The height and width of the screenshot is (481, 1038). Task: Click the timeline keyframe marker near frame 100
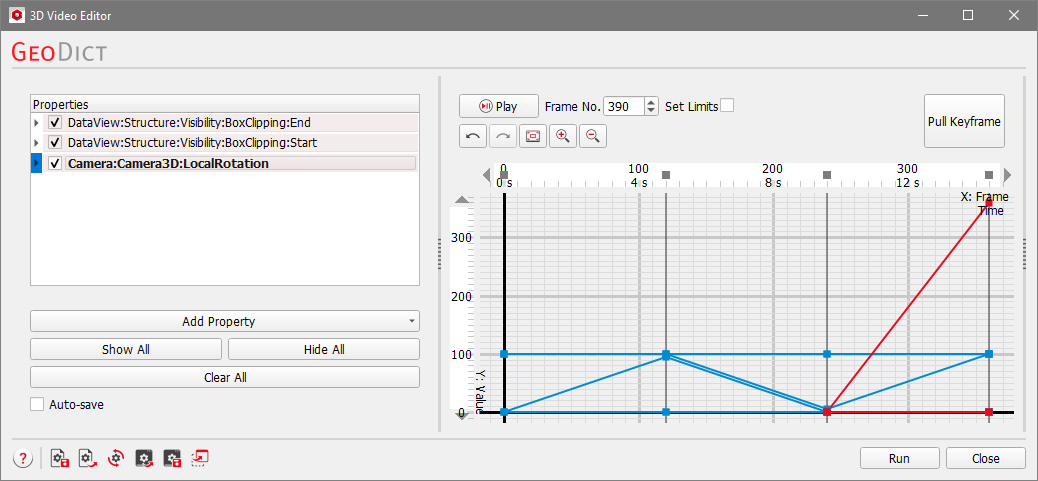tap(666, 175)
